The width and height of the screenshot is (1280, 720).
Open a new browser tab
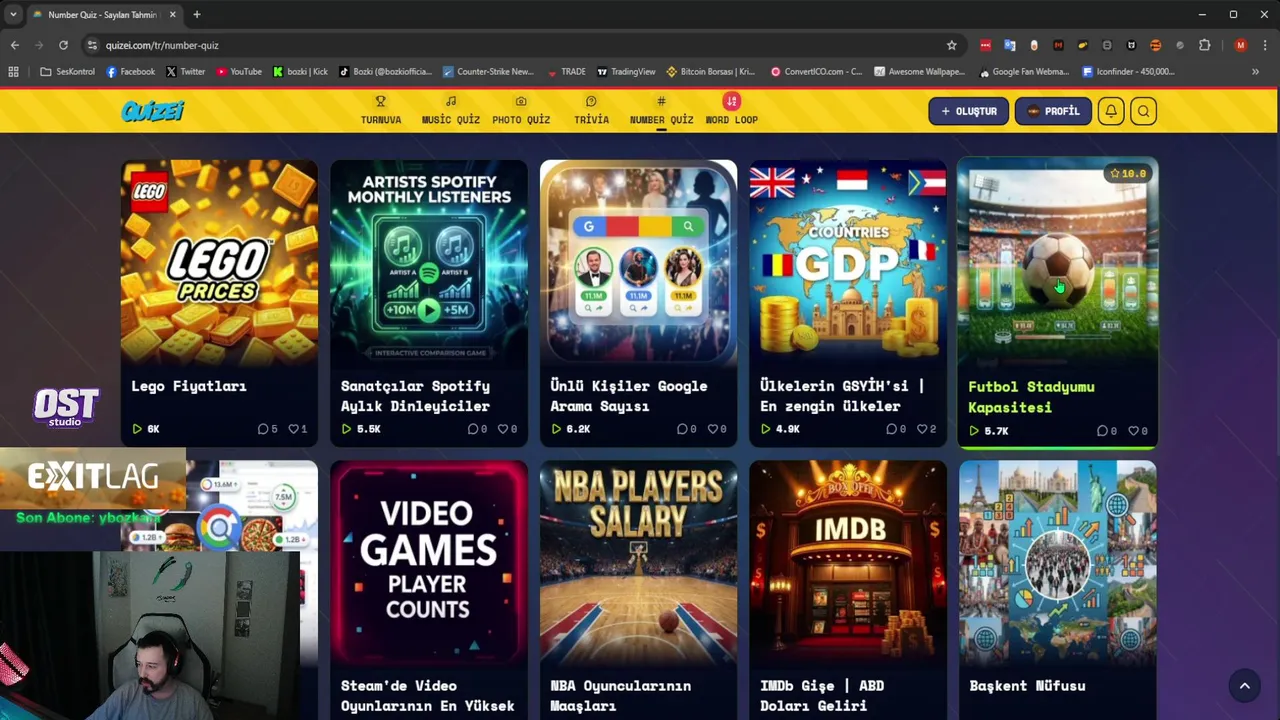[x=197, y=15]
